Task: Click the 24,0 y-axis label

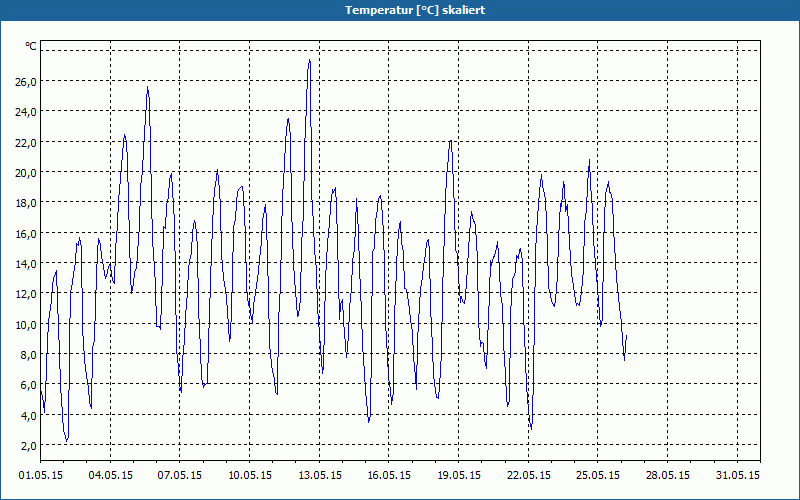Action: click(x=26, y=111)
